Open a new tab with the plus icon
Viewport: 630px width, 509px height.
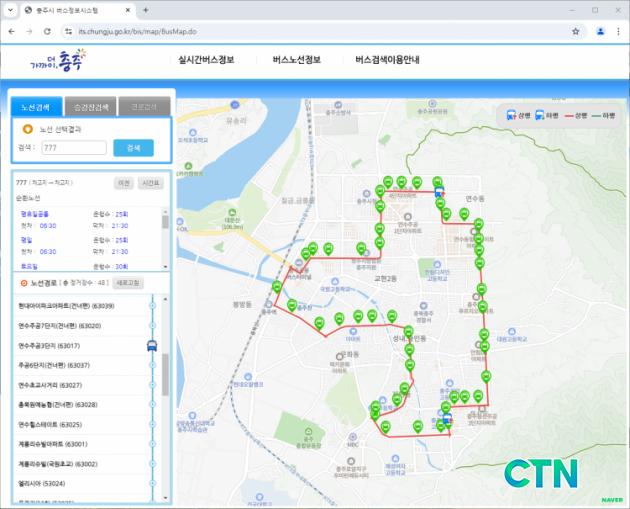pyautogui.click(x=145, y=10)
